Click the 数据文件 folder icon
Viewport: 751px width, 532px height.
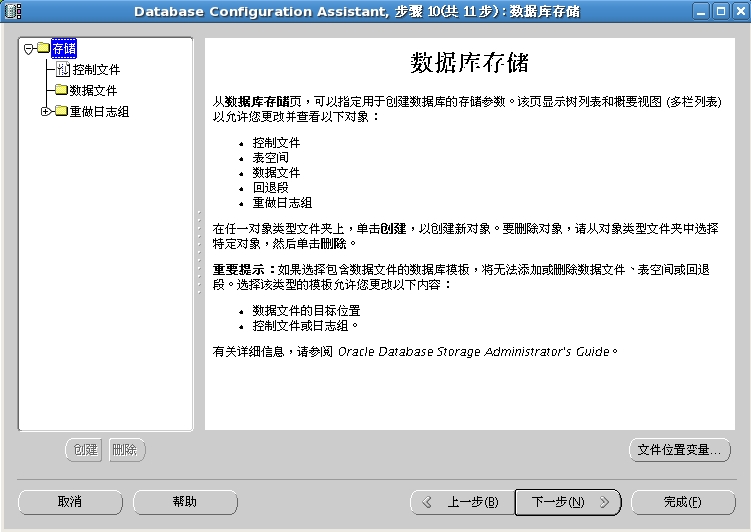(x=61, y=90)
